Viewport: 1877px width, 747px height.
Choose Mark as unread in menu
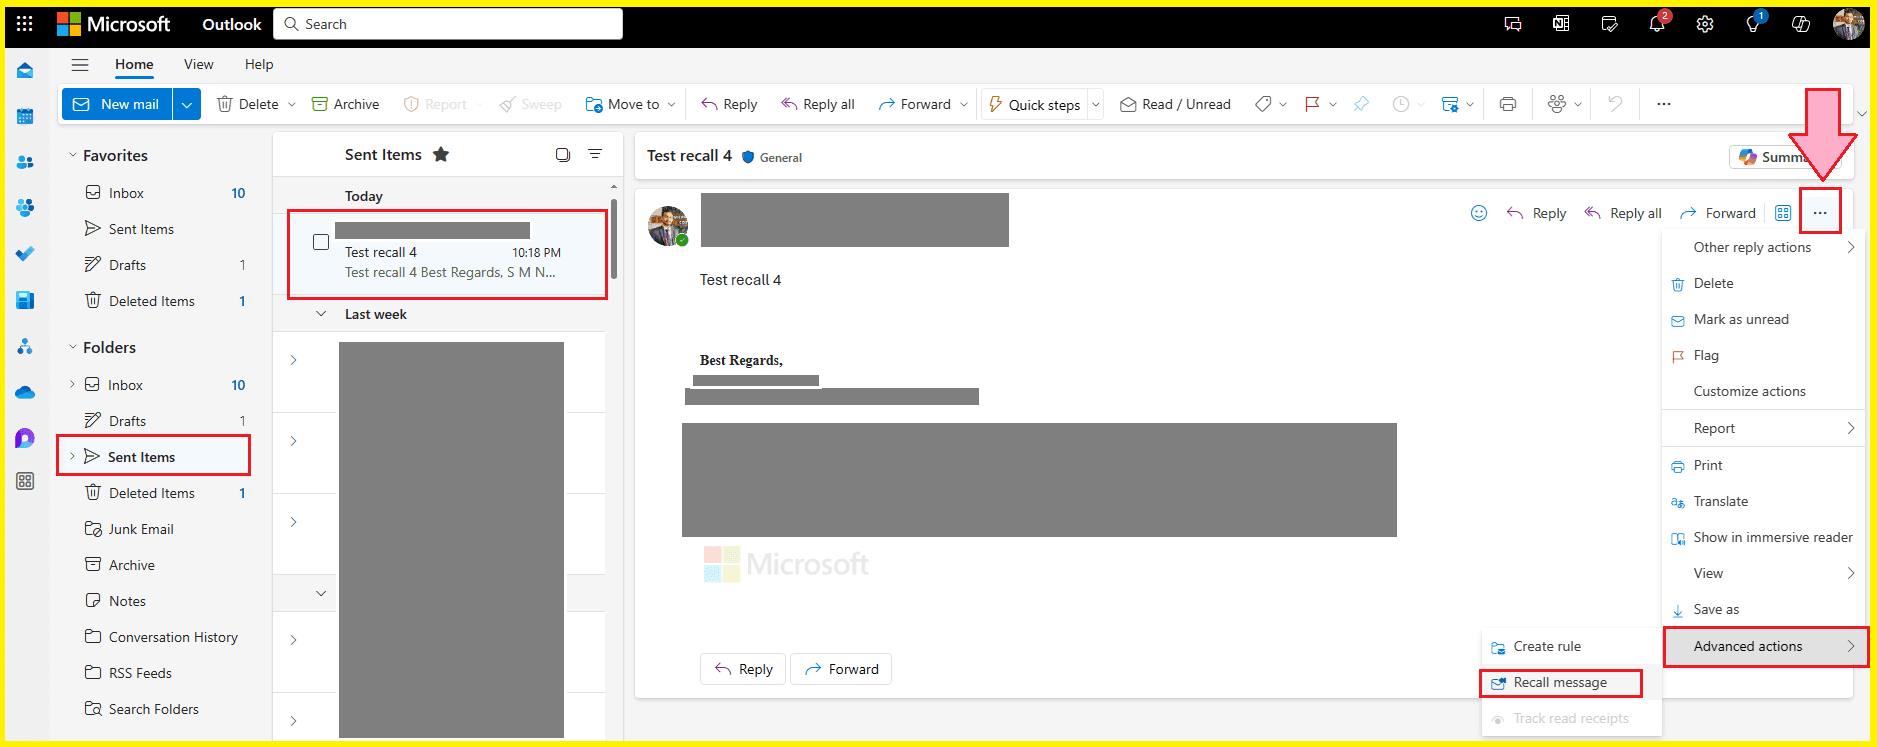pyautogui.click(x=1762, y=319)
